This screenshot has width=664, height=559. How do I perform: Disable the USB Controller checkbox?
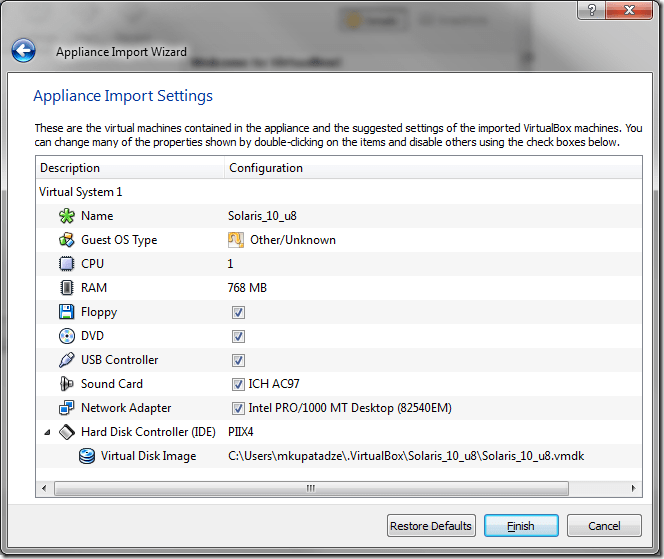click(238, 360)
